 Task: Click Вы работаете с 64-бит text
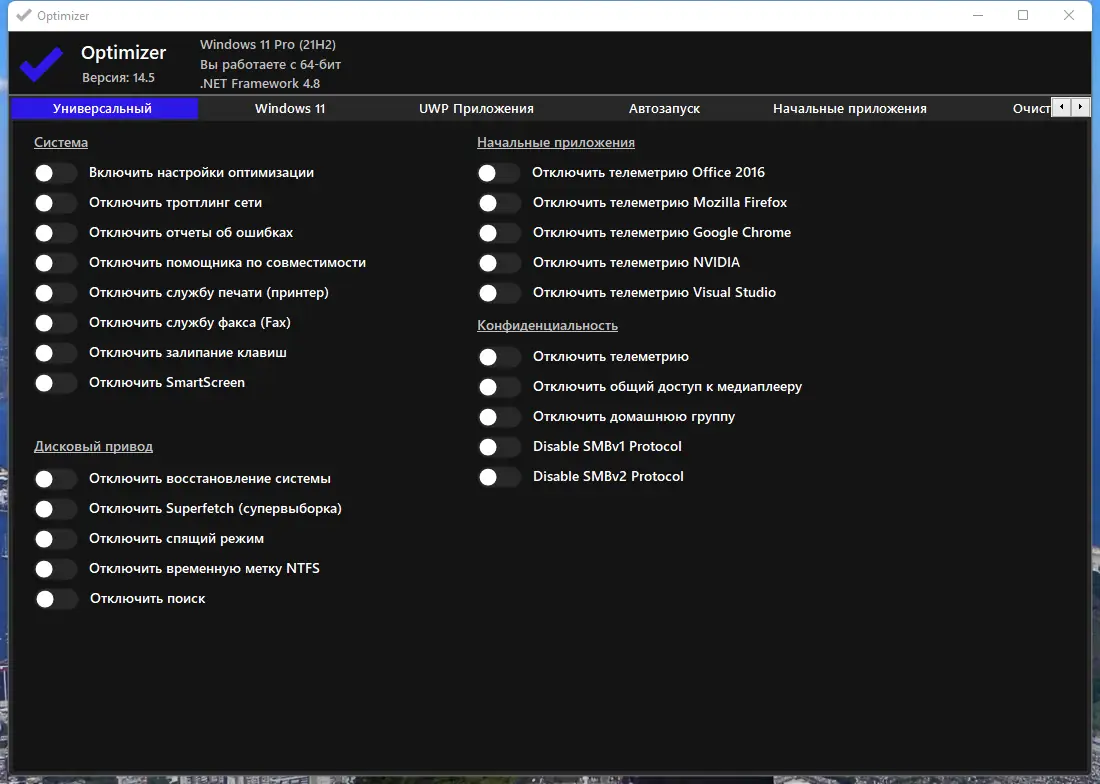coord(271,64)
